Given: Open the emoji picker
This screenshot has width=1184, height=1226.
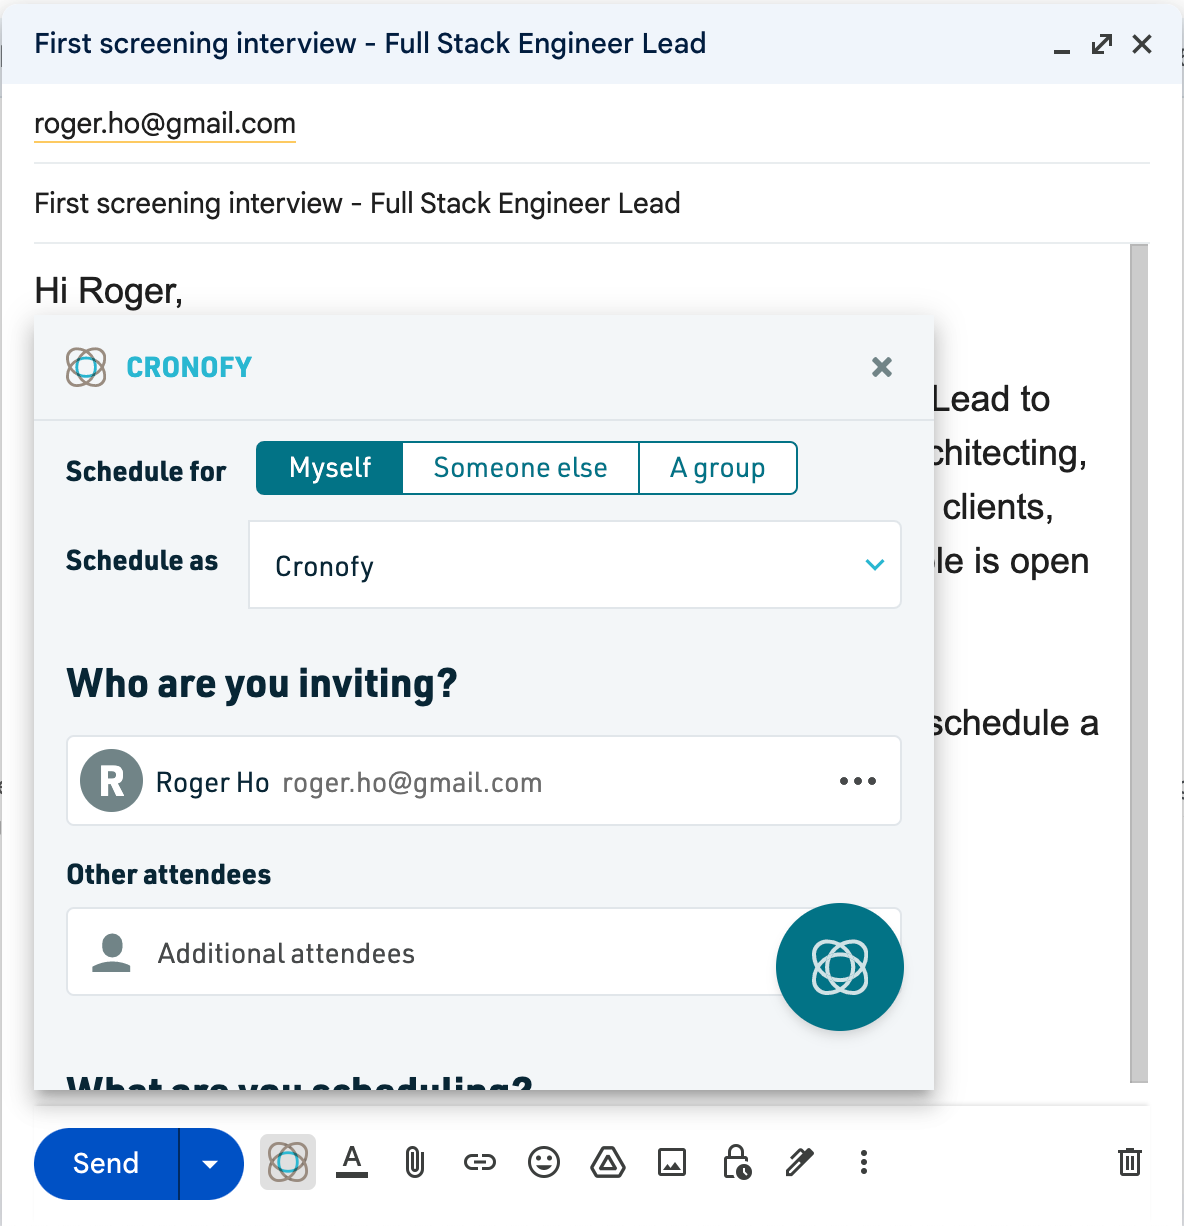Looking at the screenshot, I should tap(544, 1162).
